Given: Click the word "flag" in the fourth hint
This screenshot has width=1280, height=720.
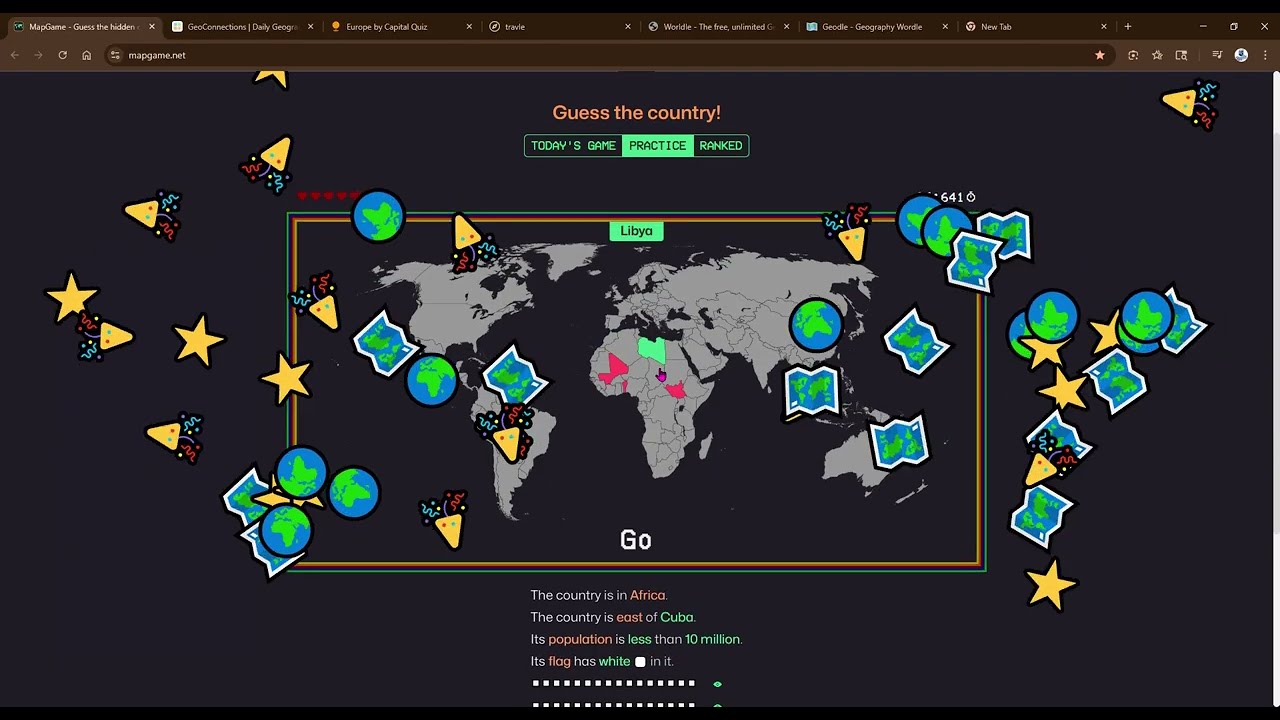Looking at the screenshot, I should pos(559,661).
